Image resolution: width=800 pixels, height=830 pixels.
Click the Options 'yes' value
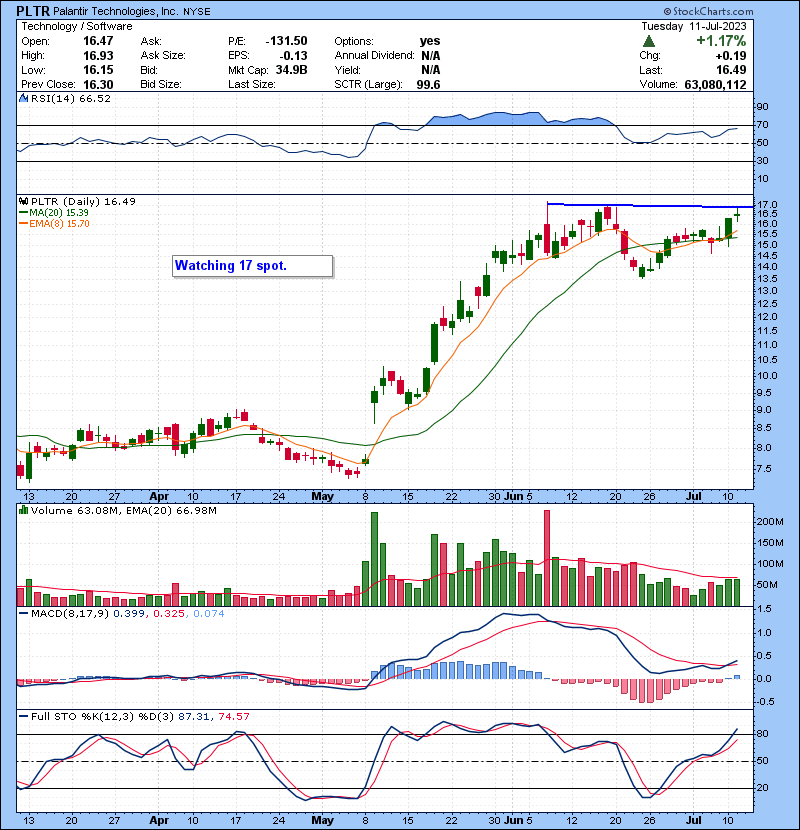pyautogui.click(x=431, y=41)
